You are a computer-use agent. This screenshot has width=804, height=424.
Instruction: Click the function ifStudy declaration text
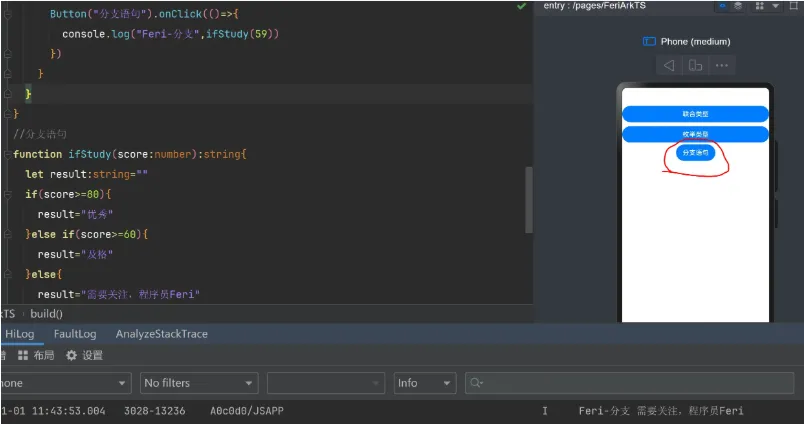click(130, 154)
